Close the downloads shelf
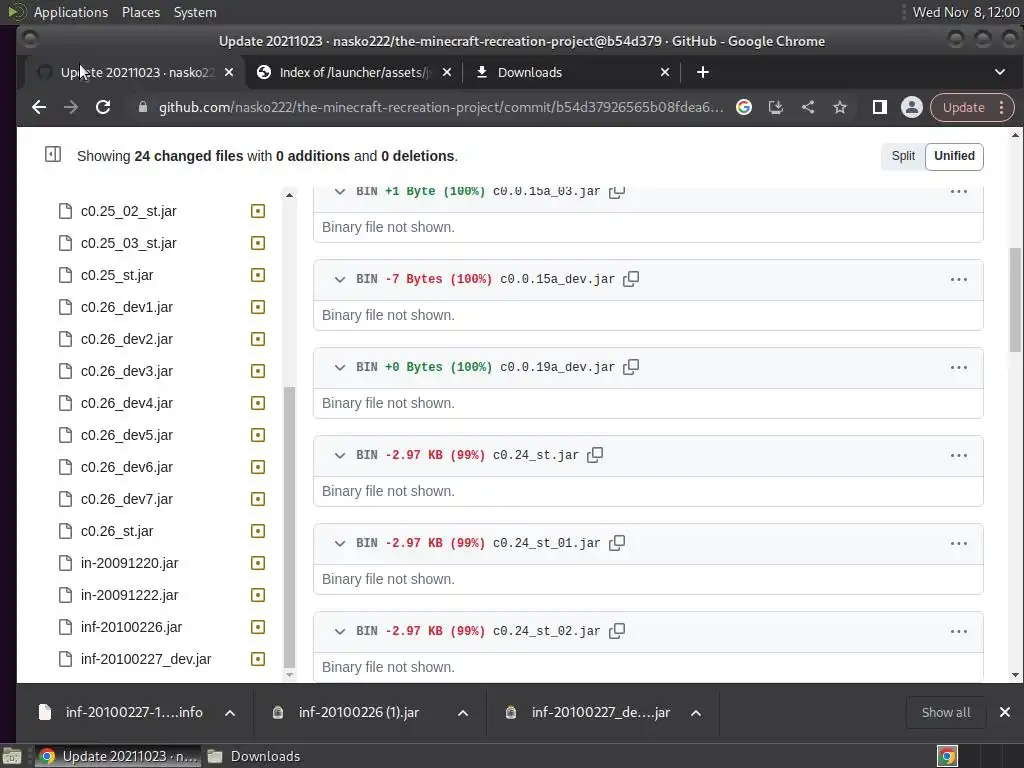 click(x=1005, y=712)
